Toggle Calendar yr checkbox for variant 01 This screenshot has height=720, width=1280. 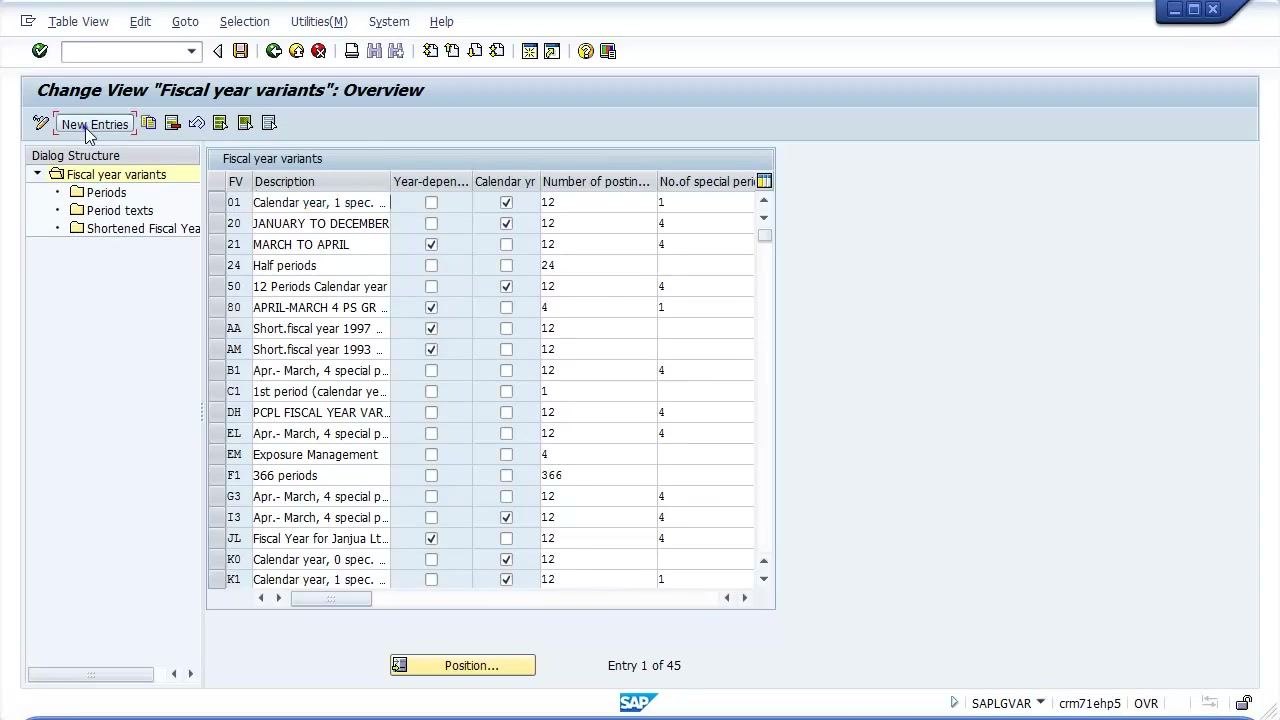pyautogui.click(x=506, y=202)
